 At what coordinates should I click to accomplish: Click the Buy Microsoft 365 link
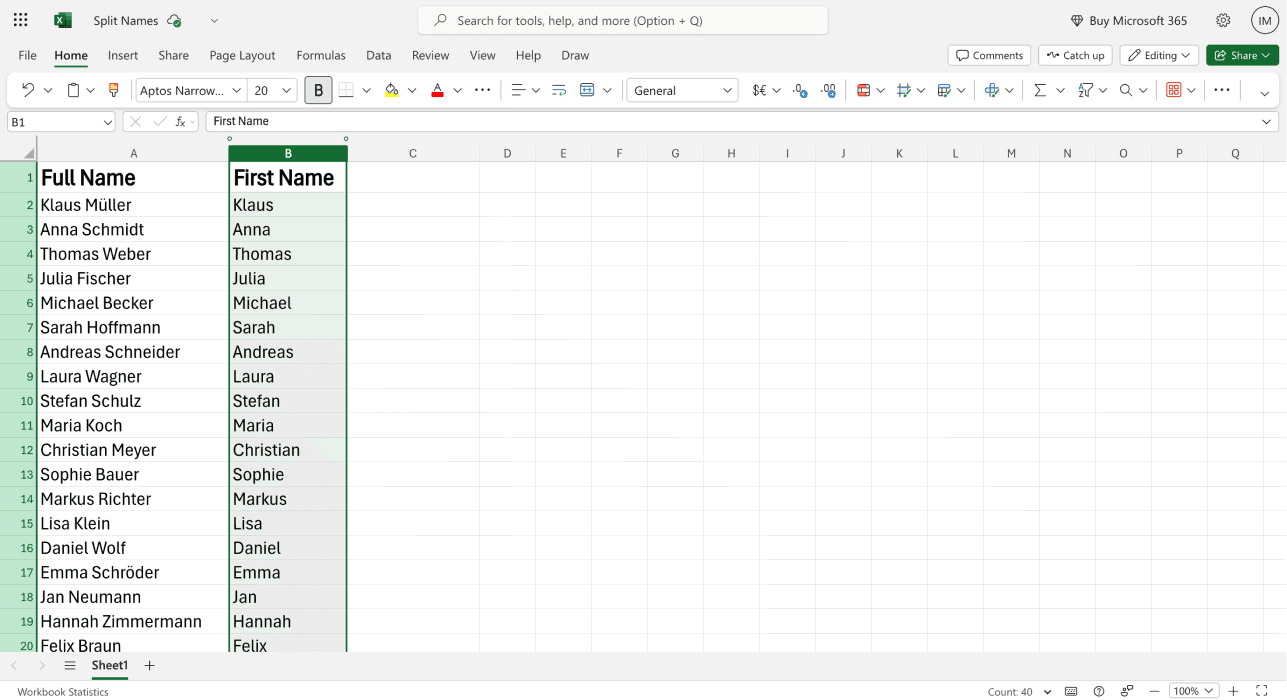coord(1127,19)
